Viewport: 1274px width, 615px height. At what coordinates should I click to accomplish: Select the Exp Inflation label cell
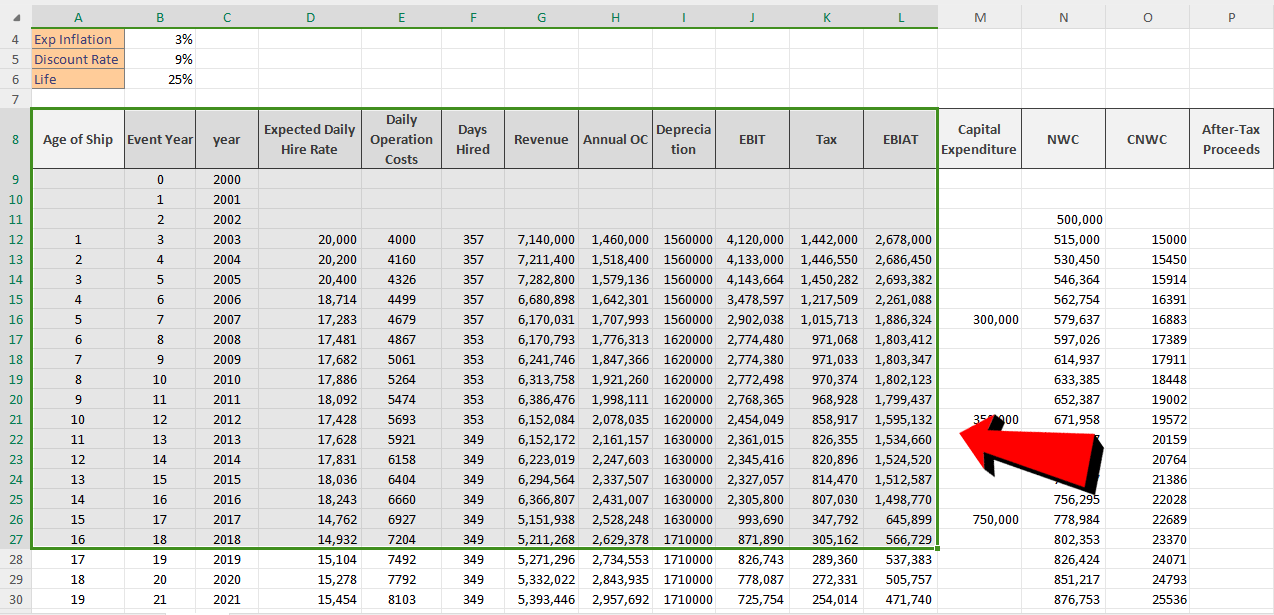click(x=76, y=39)
